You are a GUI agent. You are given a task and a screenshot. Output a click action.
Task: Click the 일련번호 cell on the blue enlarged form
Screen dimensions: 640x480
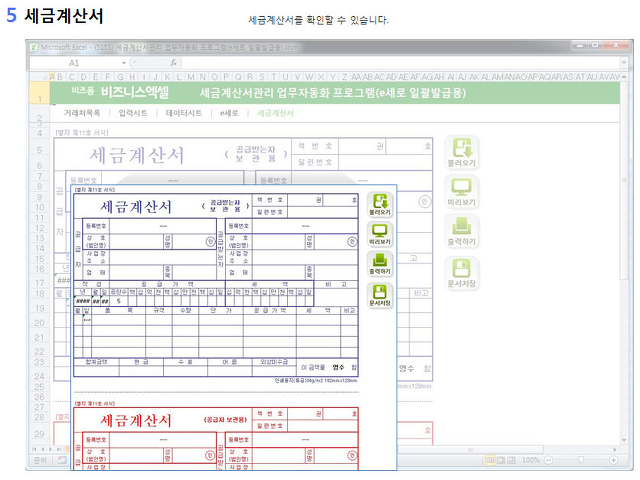click(x=270, y=212)
